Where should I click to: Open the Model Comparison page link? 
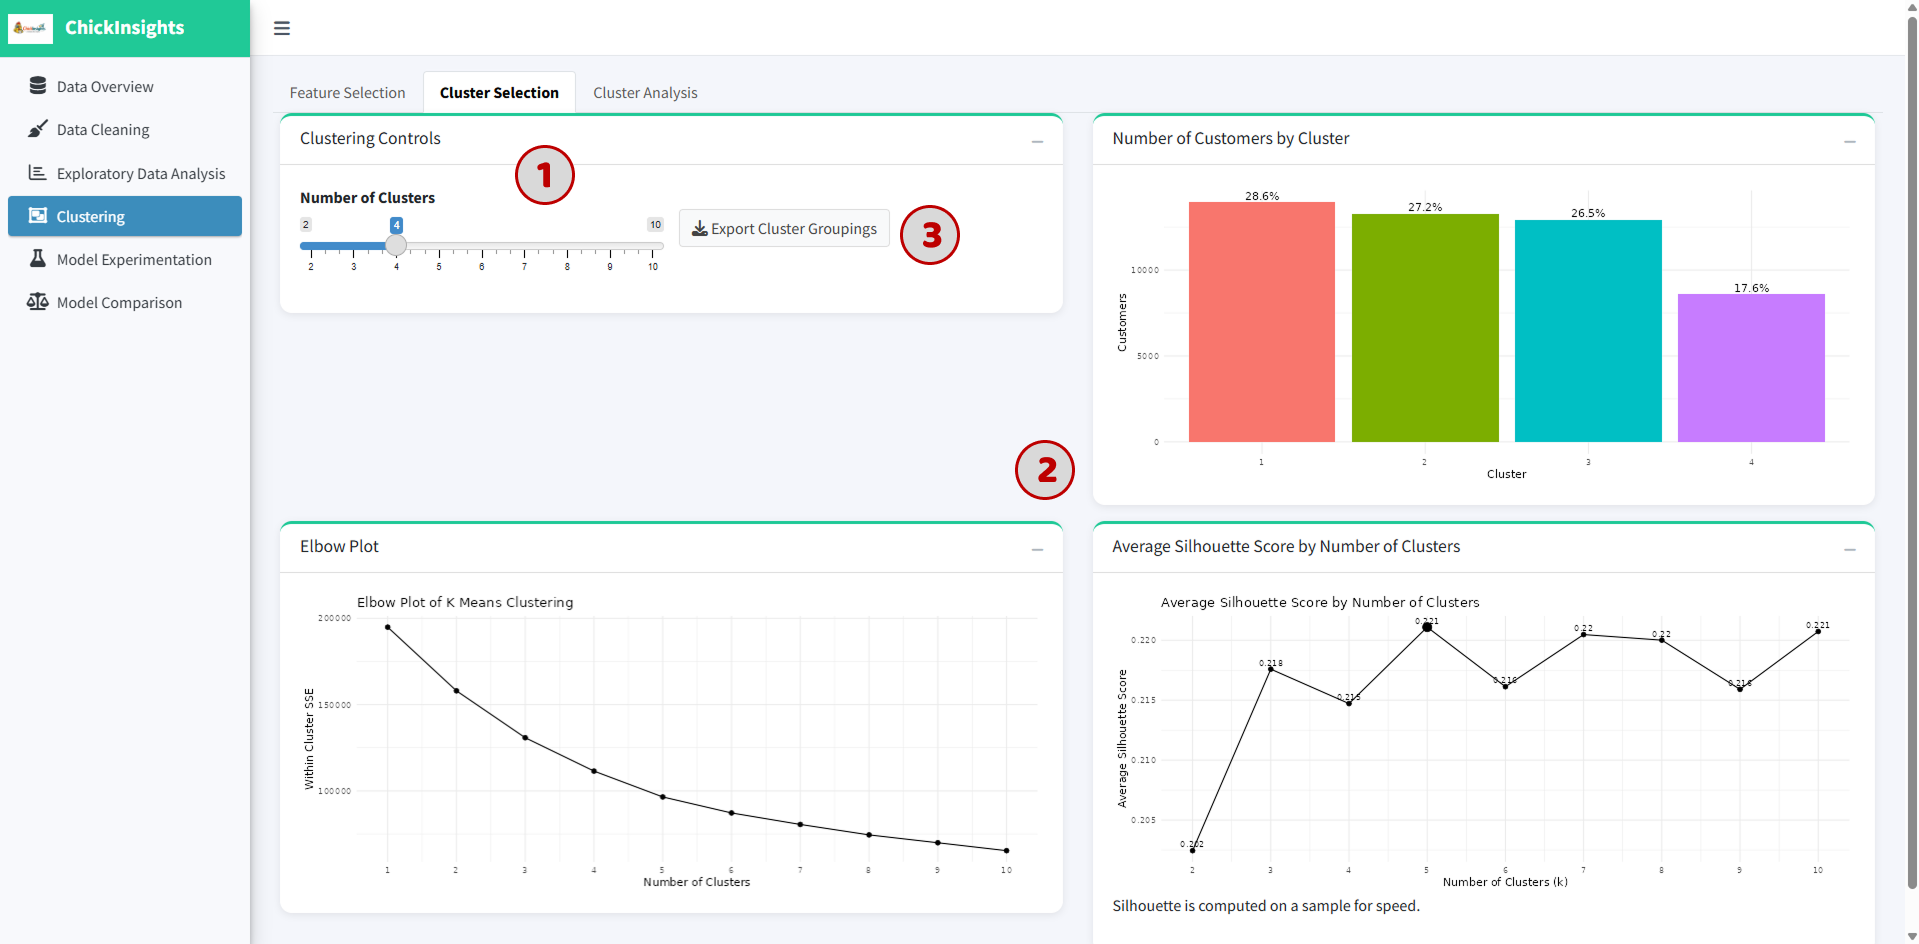click(119, 303)
